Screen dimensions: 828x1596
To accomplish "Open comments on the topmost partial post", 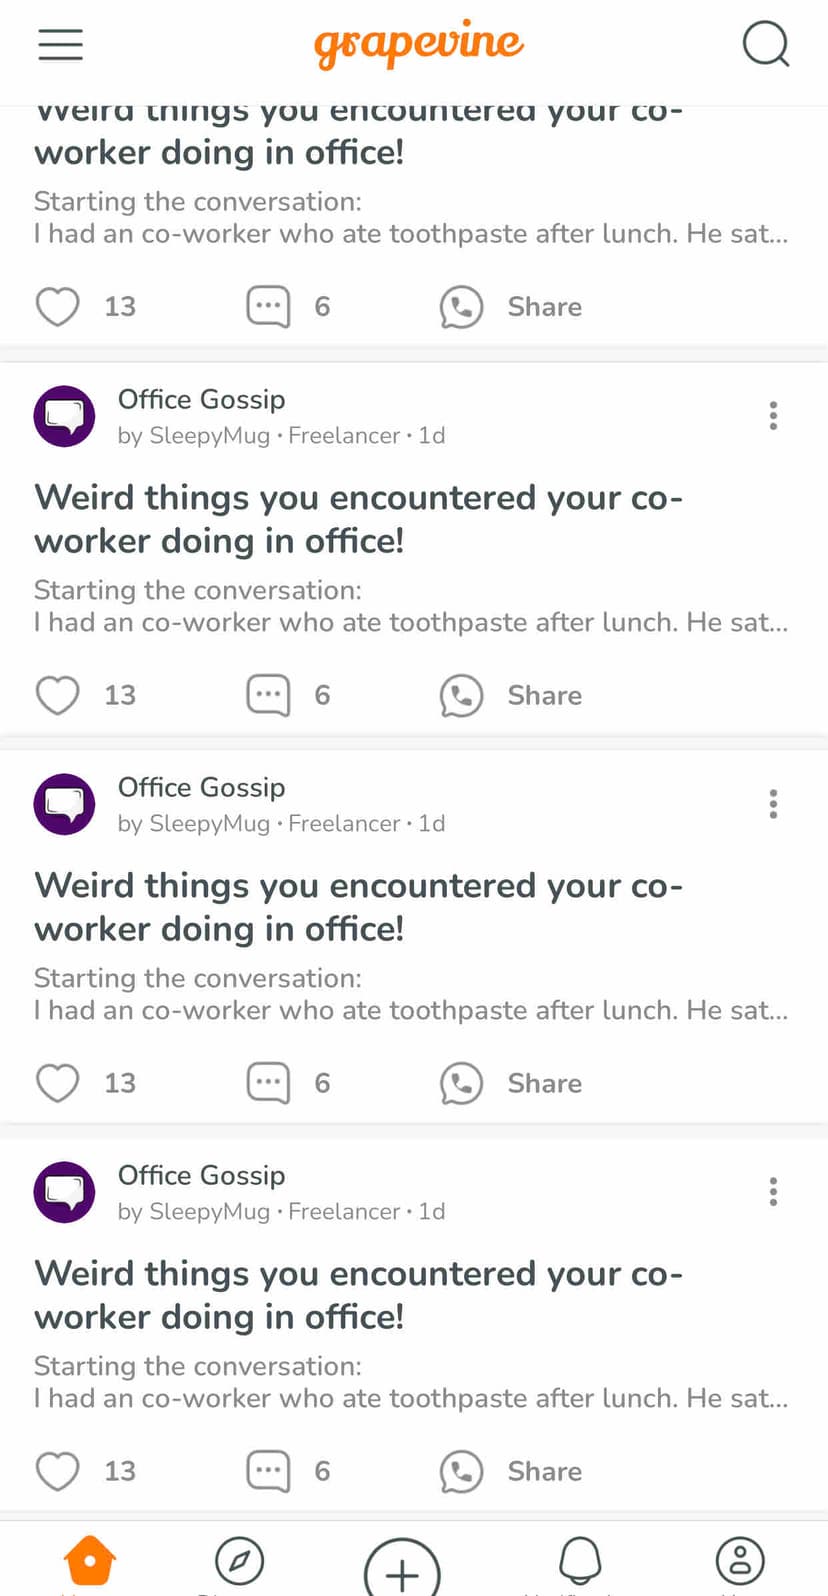I will 268,306.
